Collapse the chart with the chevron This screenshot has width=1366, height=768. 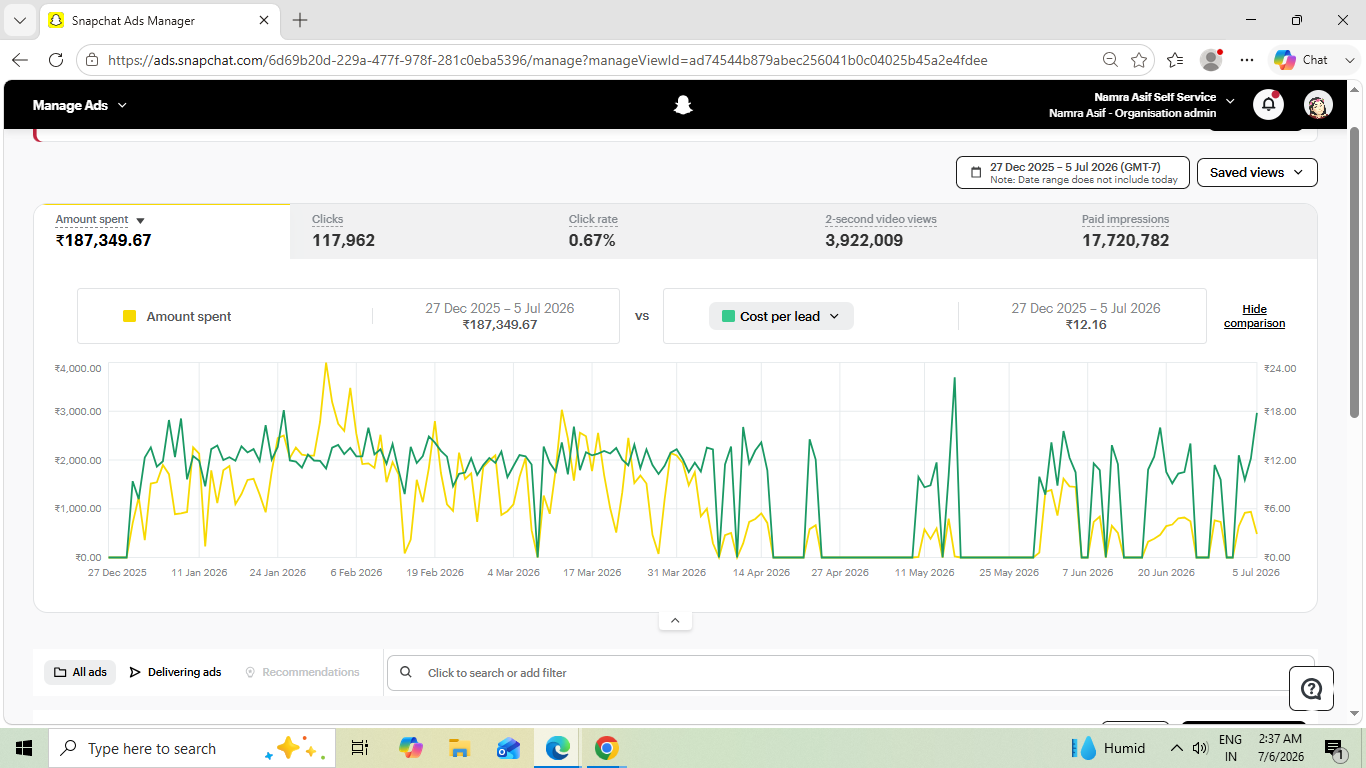pos(675,621)
